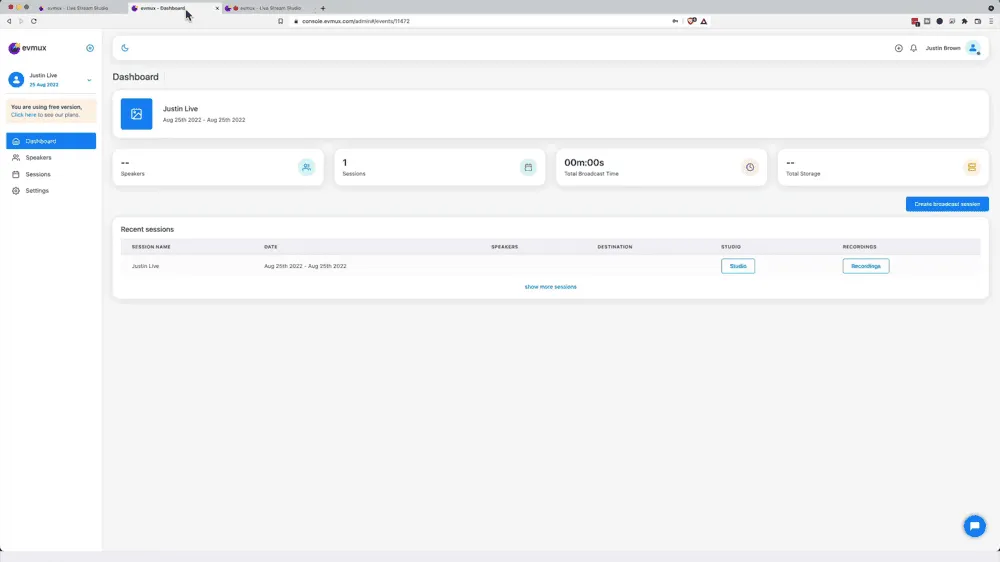
Task: Click the Create broadcast session button
Action: (947, 204)
